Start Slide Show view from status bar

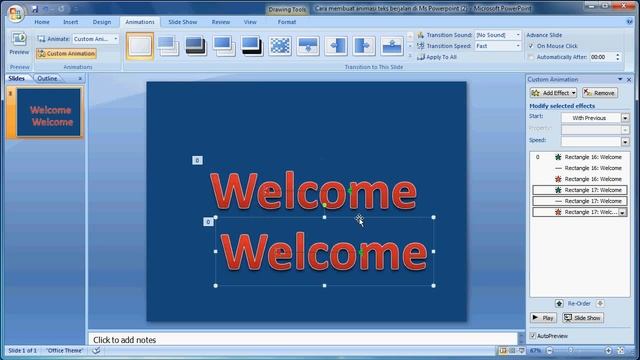click(521, 351)
